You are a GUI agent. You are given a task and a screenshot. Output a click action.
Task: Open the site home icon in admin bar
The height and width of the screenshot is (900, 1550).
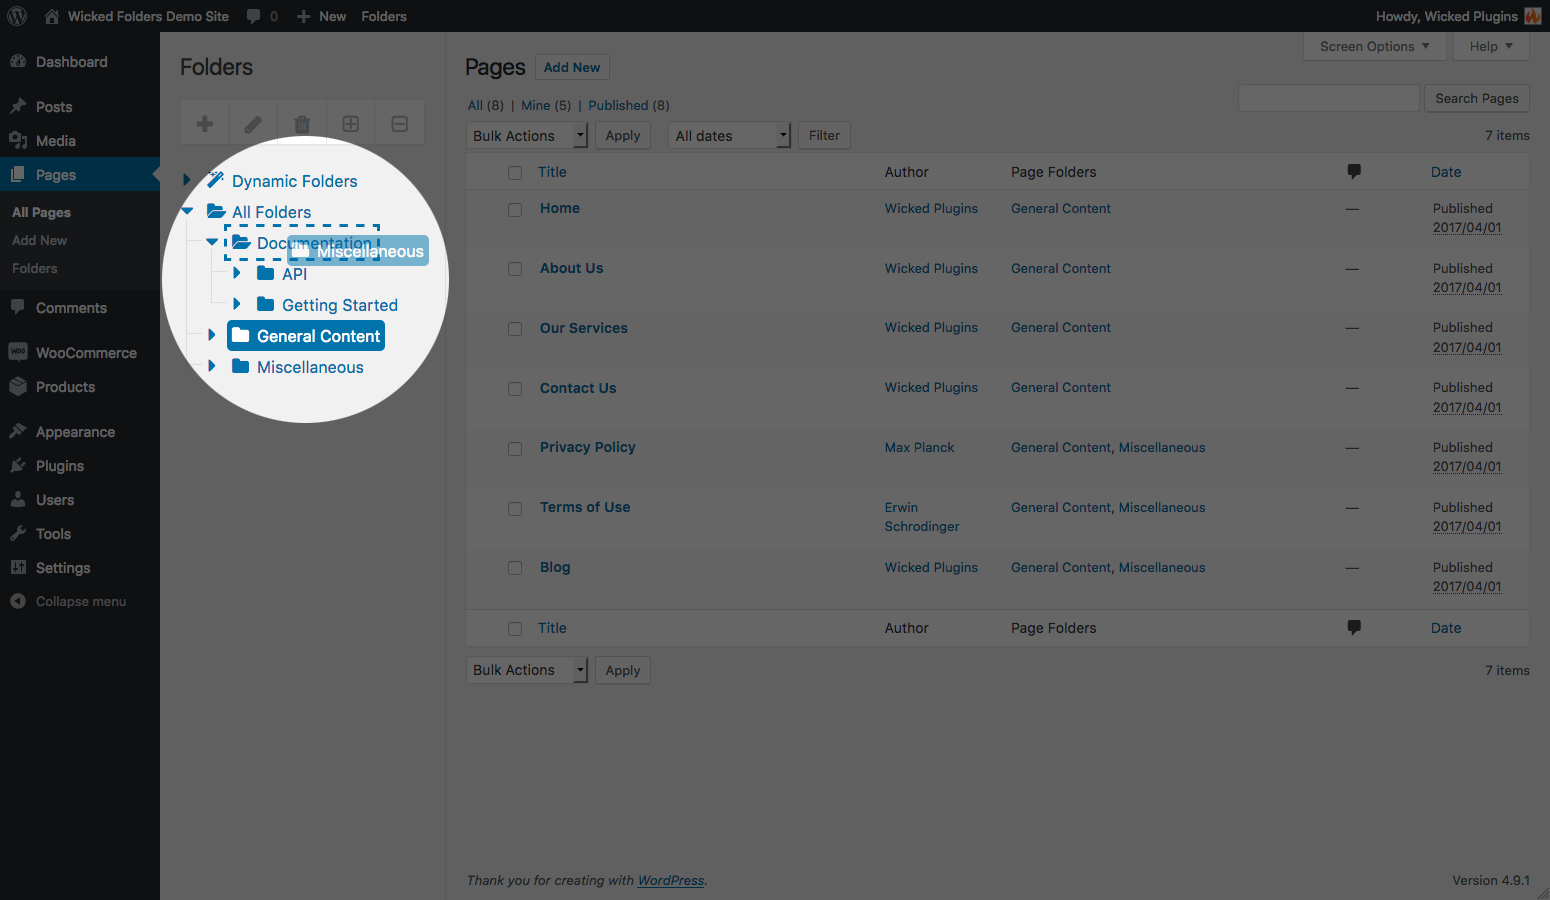(52, 16)
